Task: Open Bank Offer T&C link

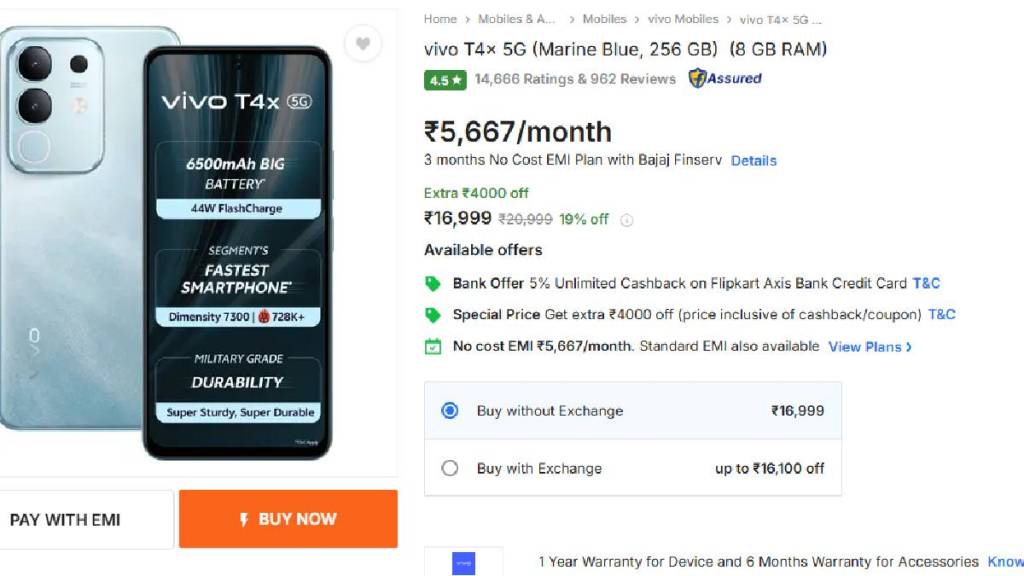Action: click(926, 284)
